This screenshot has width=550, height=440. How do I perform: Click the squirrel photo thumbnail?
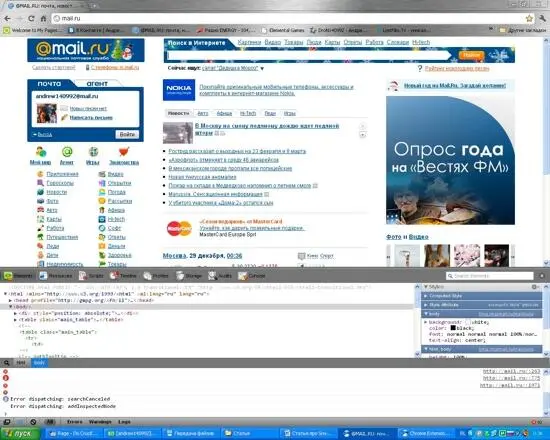pyautogui.click(x=437, y=255)
